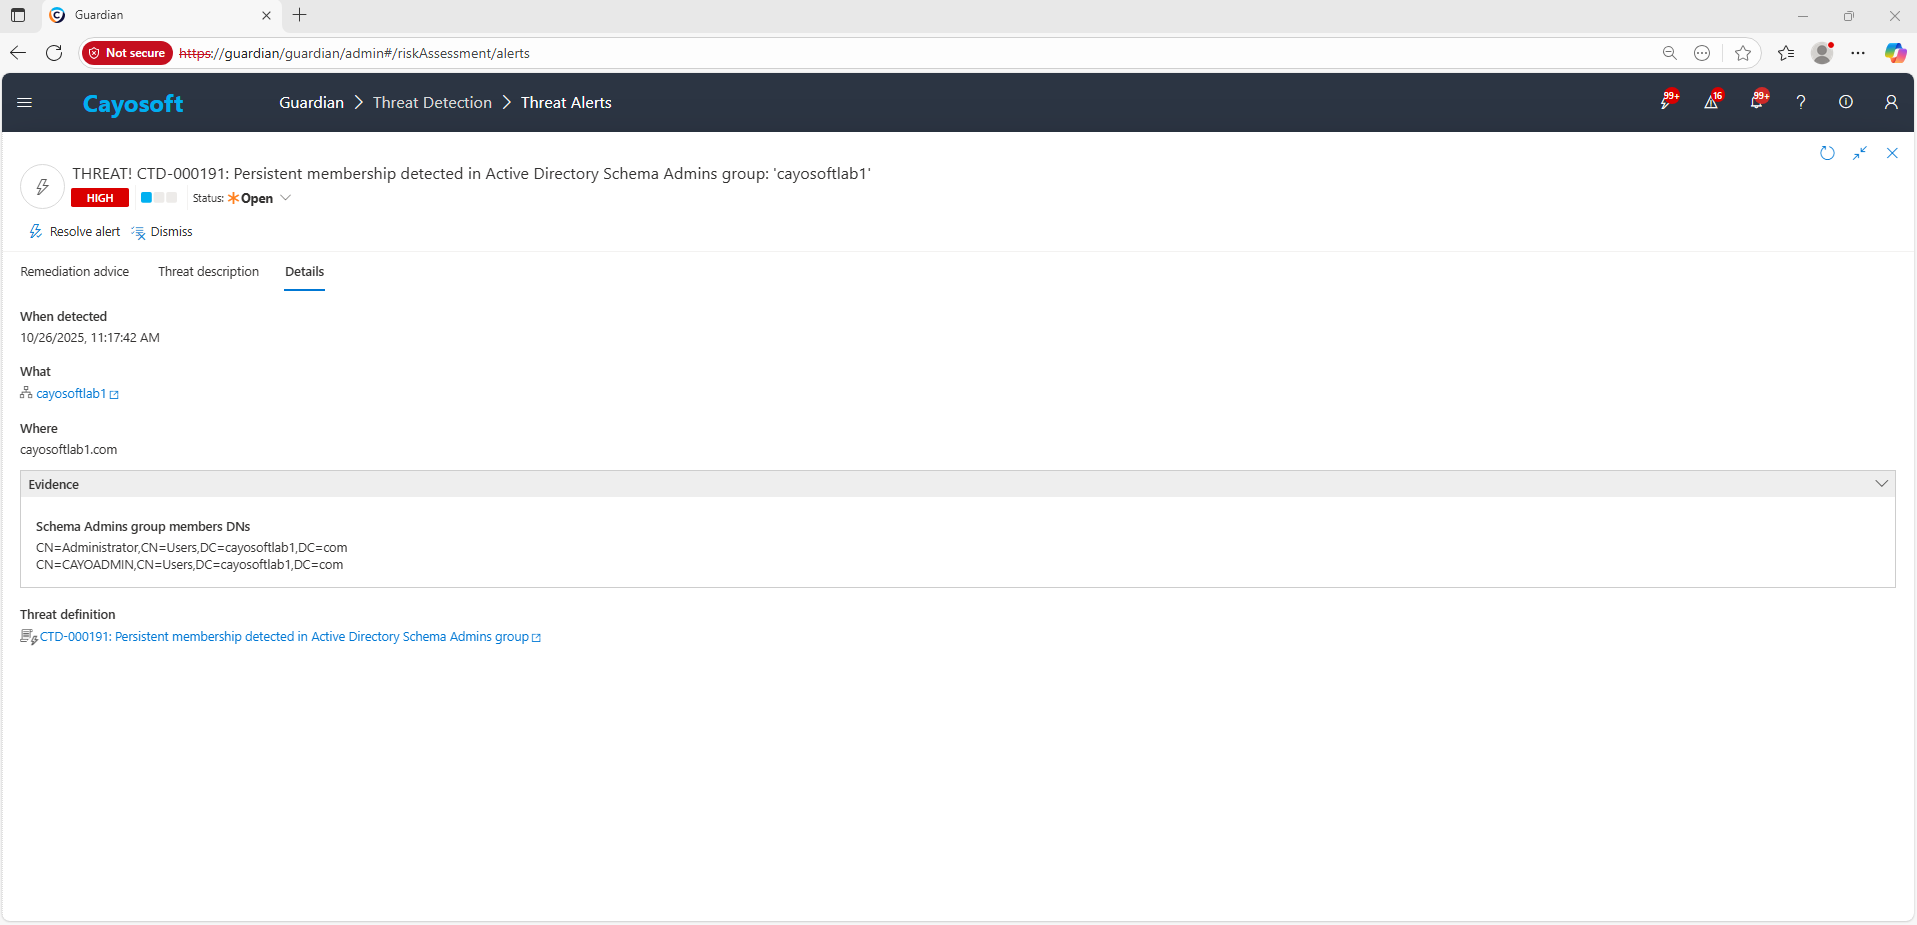Collapse the Evidence section chevron
The height and width of the screenshot is (925, 1917).
[1881, 484]
